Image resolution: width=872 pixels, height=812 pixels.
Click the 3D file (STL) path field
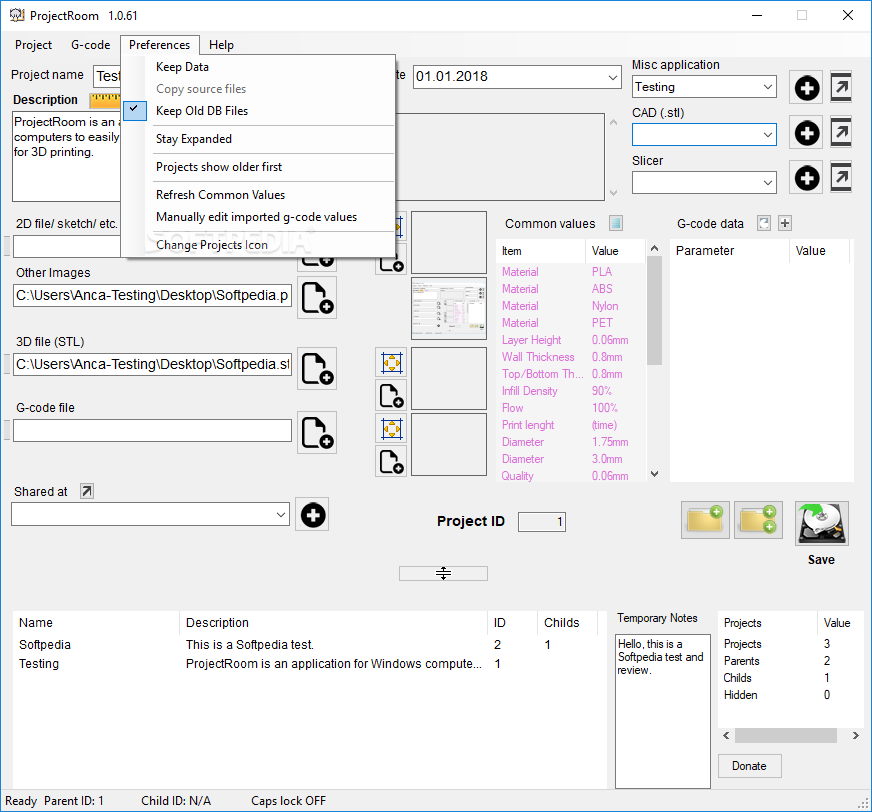point(152,364)
